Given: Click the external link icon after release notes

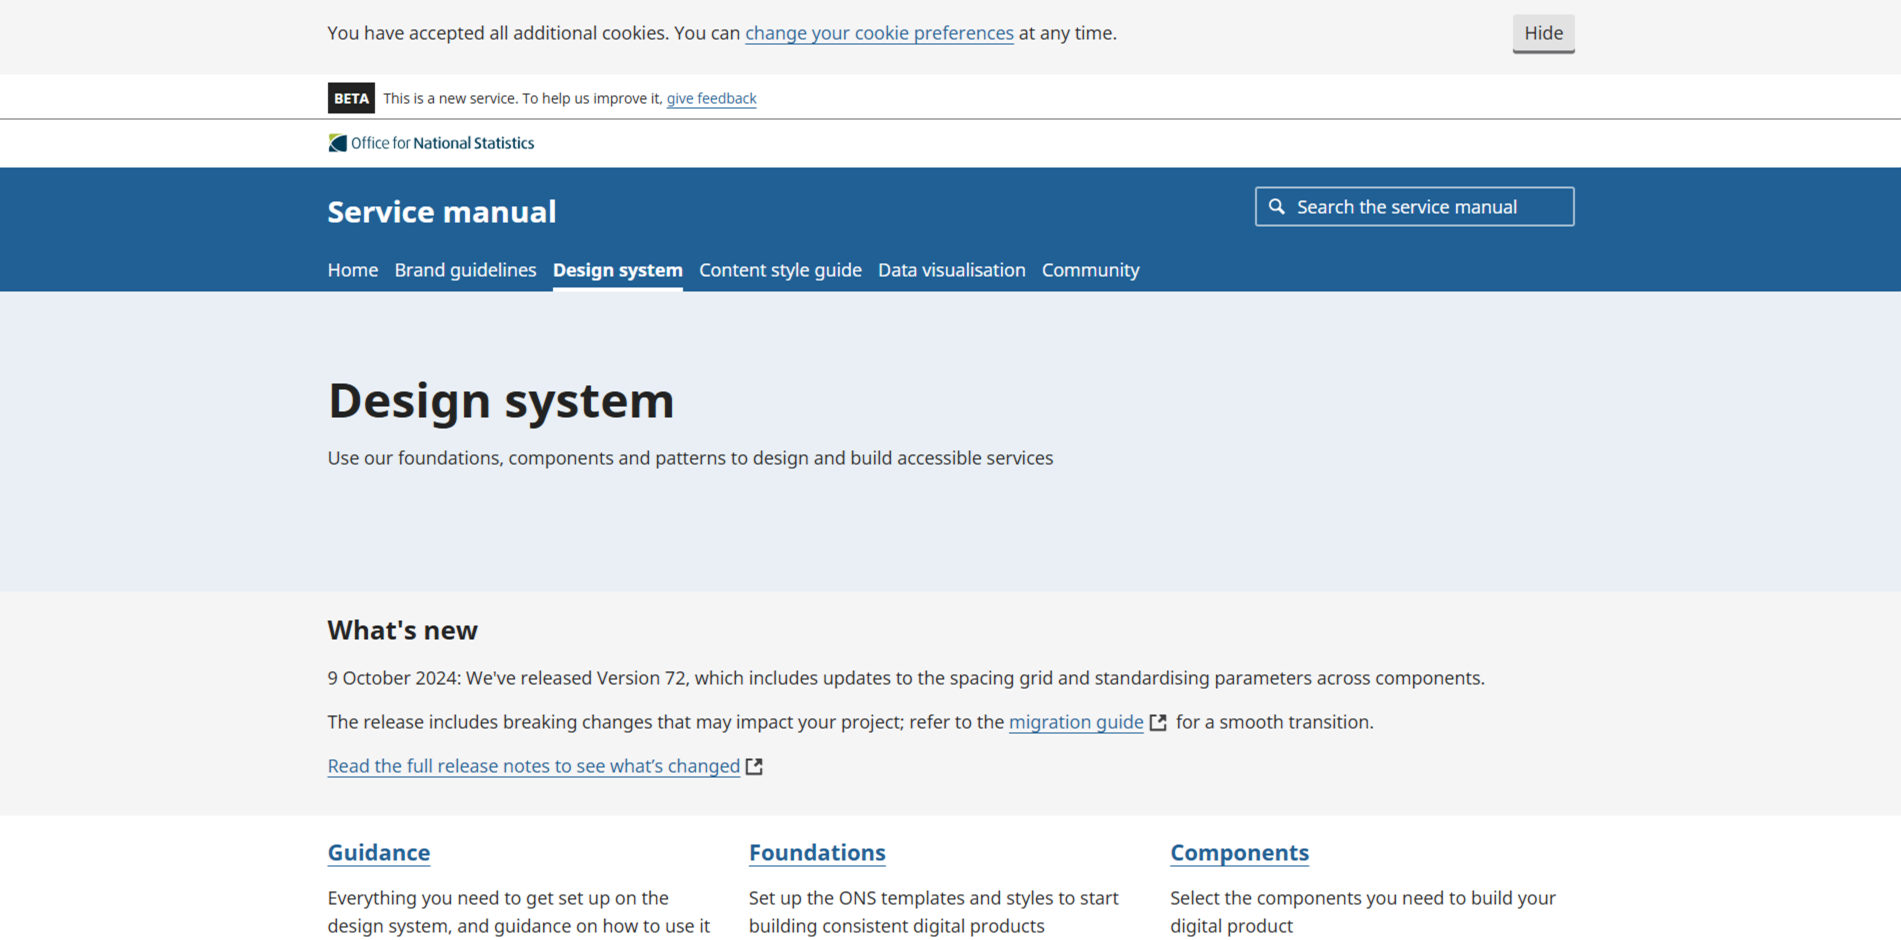Looking at the screenshot, I should (754, 766).
